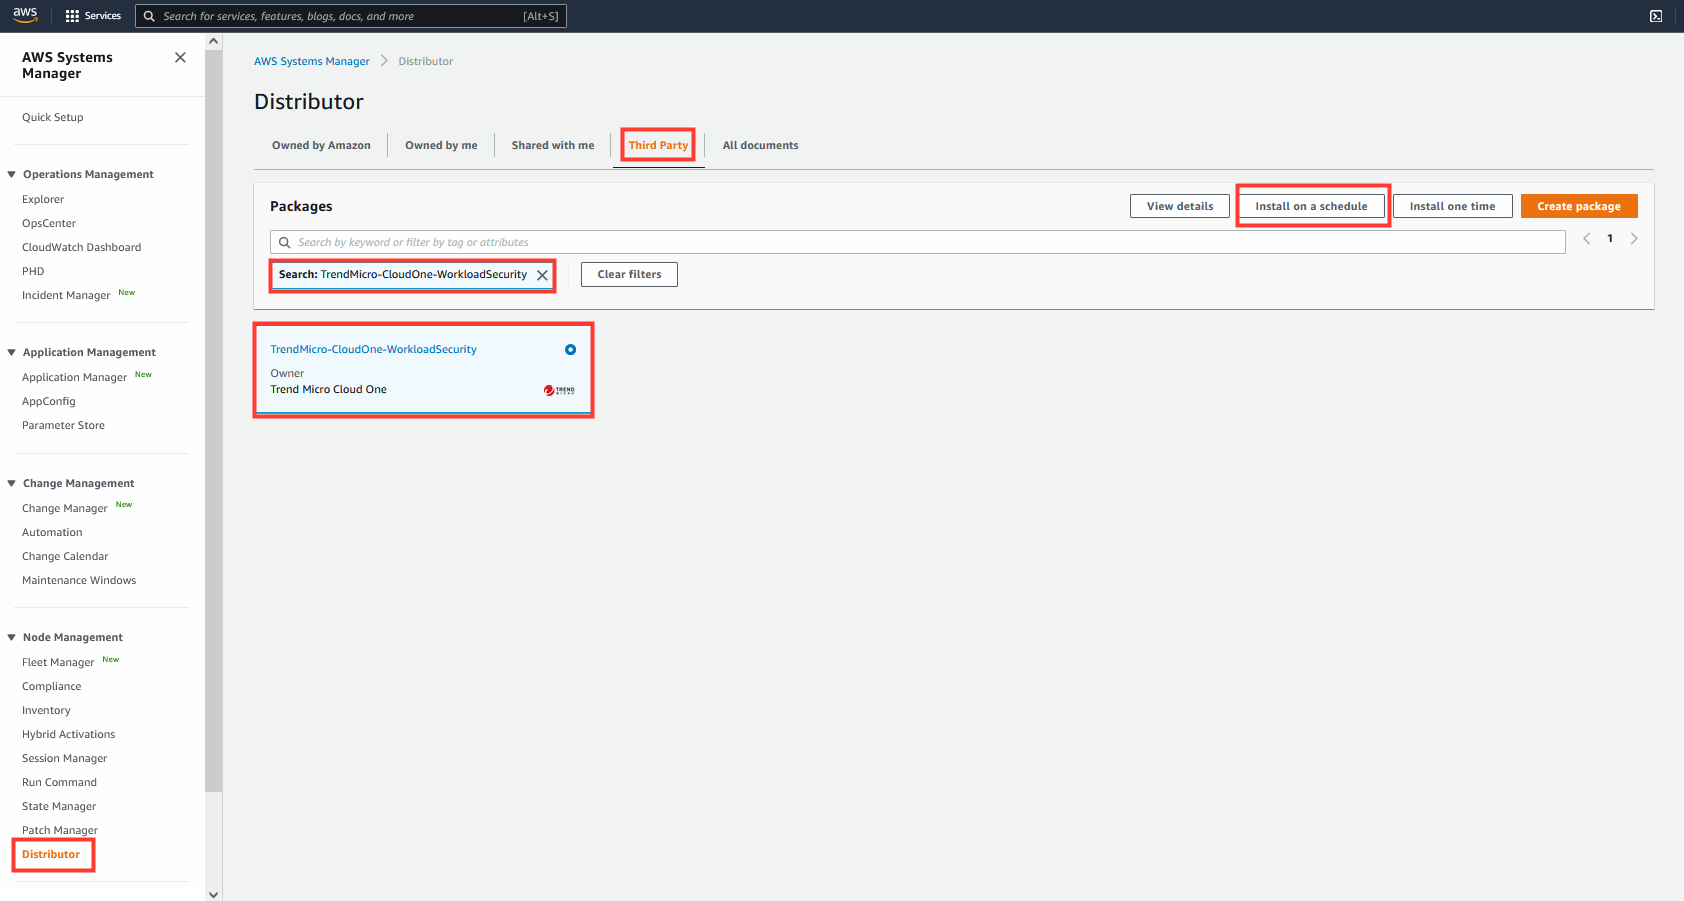Switch to the All documents tab
The image size is (1684, 901).
click(x=760, y=145)
